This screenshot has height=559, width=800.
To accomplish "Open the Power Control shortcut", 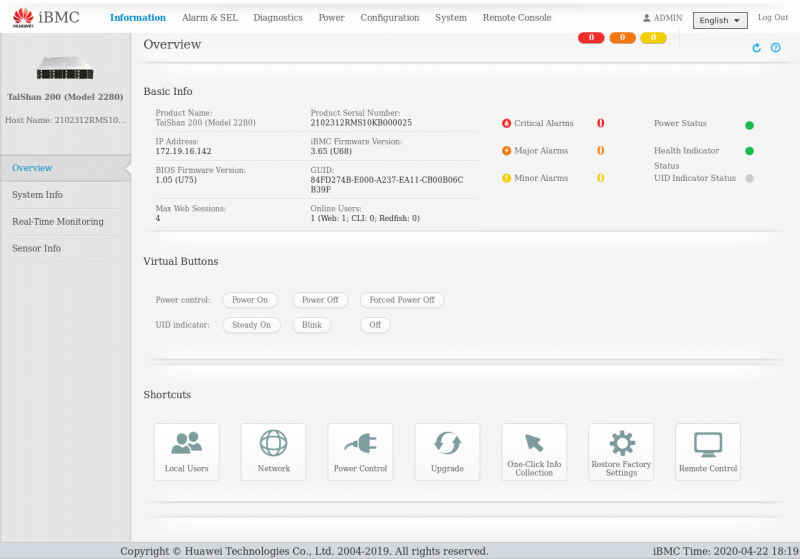I will pos(360,452).
